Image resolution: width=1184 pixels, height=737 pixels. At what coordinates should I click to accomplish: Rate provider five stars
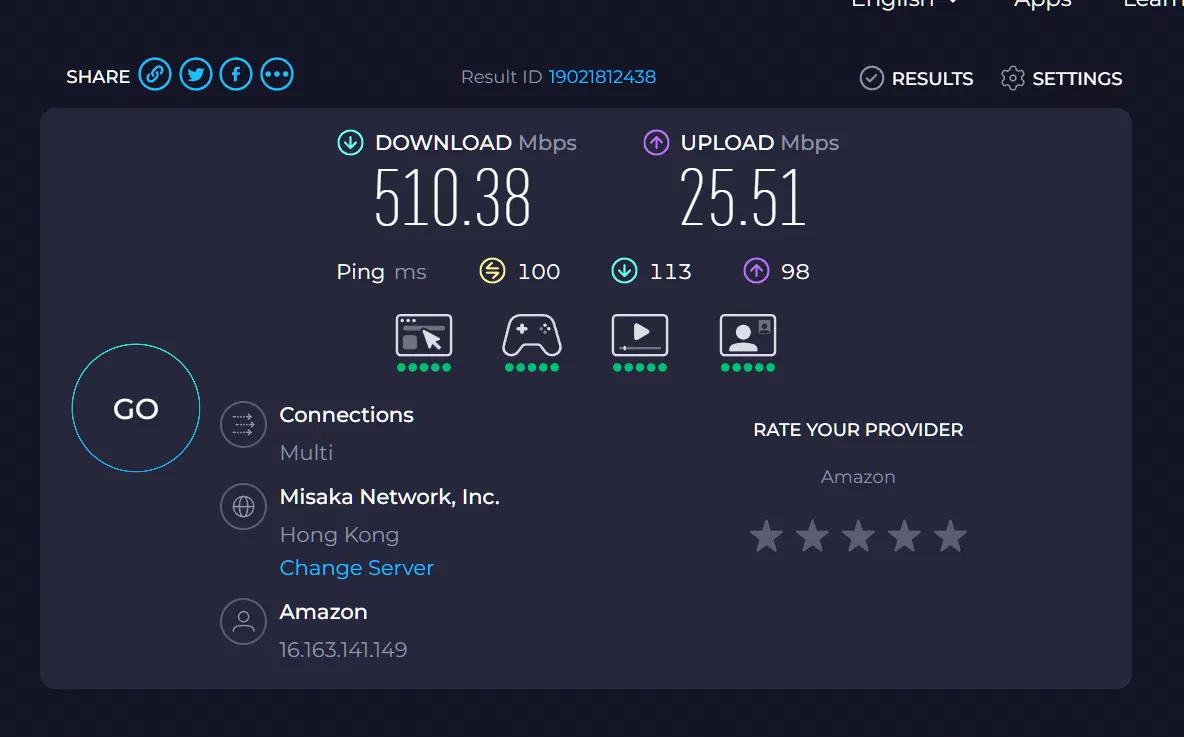[x=950, y=537]
